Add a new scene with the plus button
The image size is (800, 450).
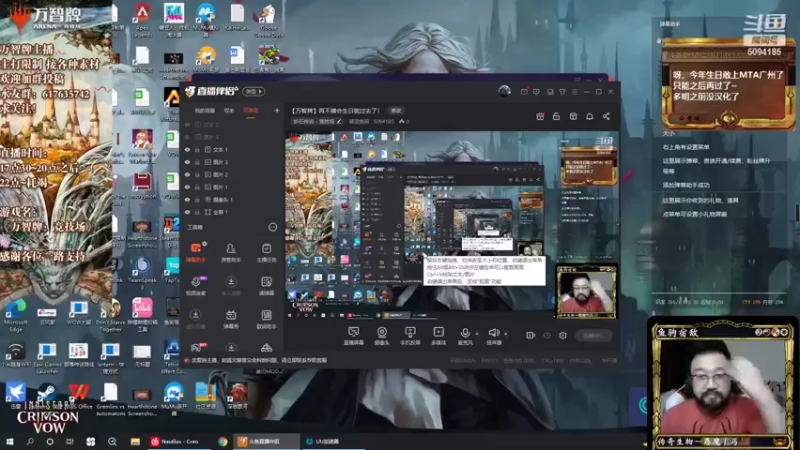(277, 110)
